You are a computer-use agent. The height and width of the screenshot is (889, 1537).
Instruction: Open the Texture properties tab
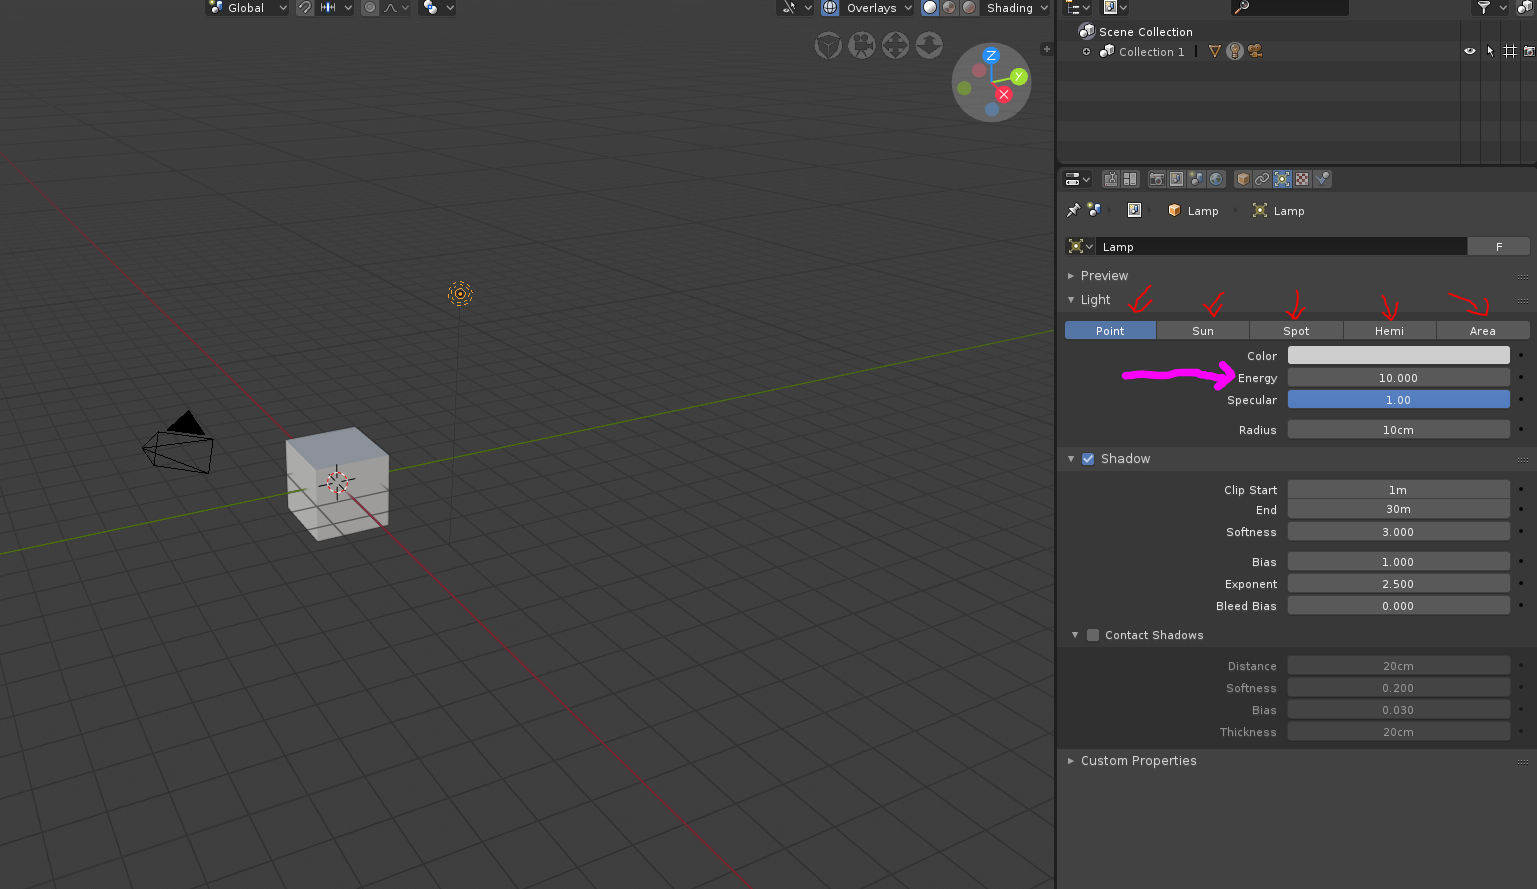tap(1302, 179)
